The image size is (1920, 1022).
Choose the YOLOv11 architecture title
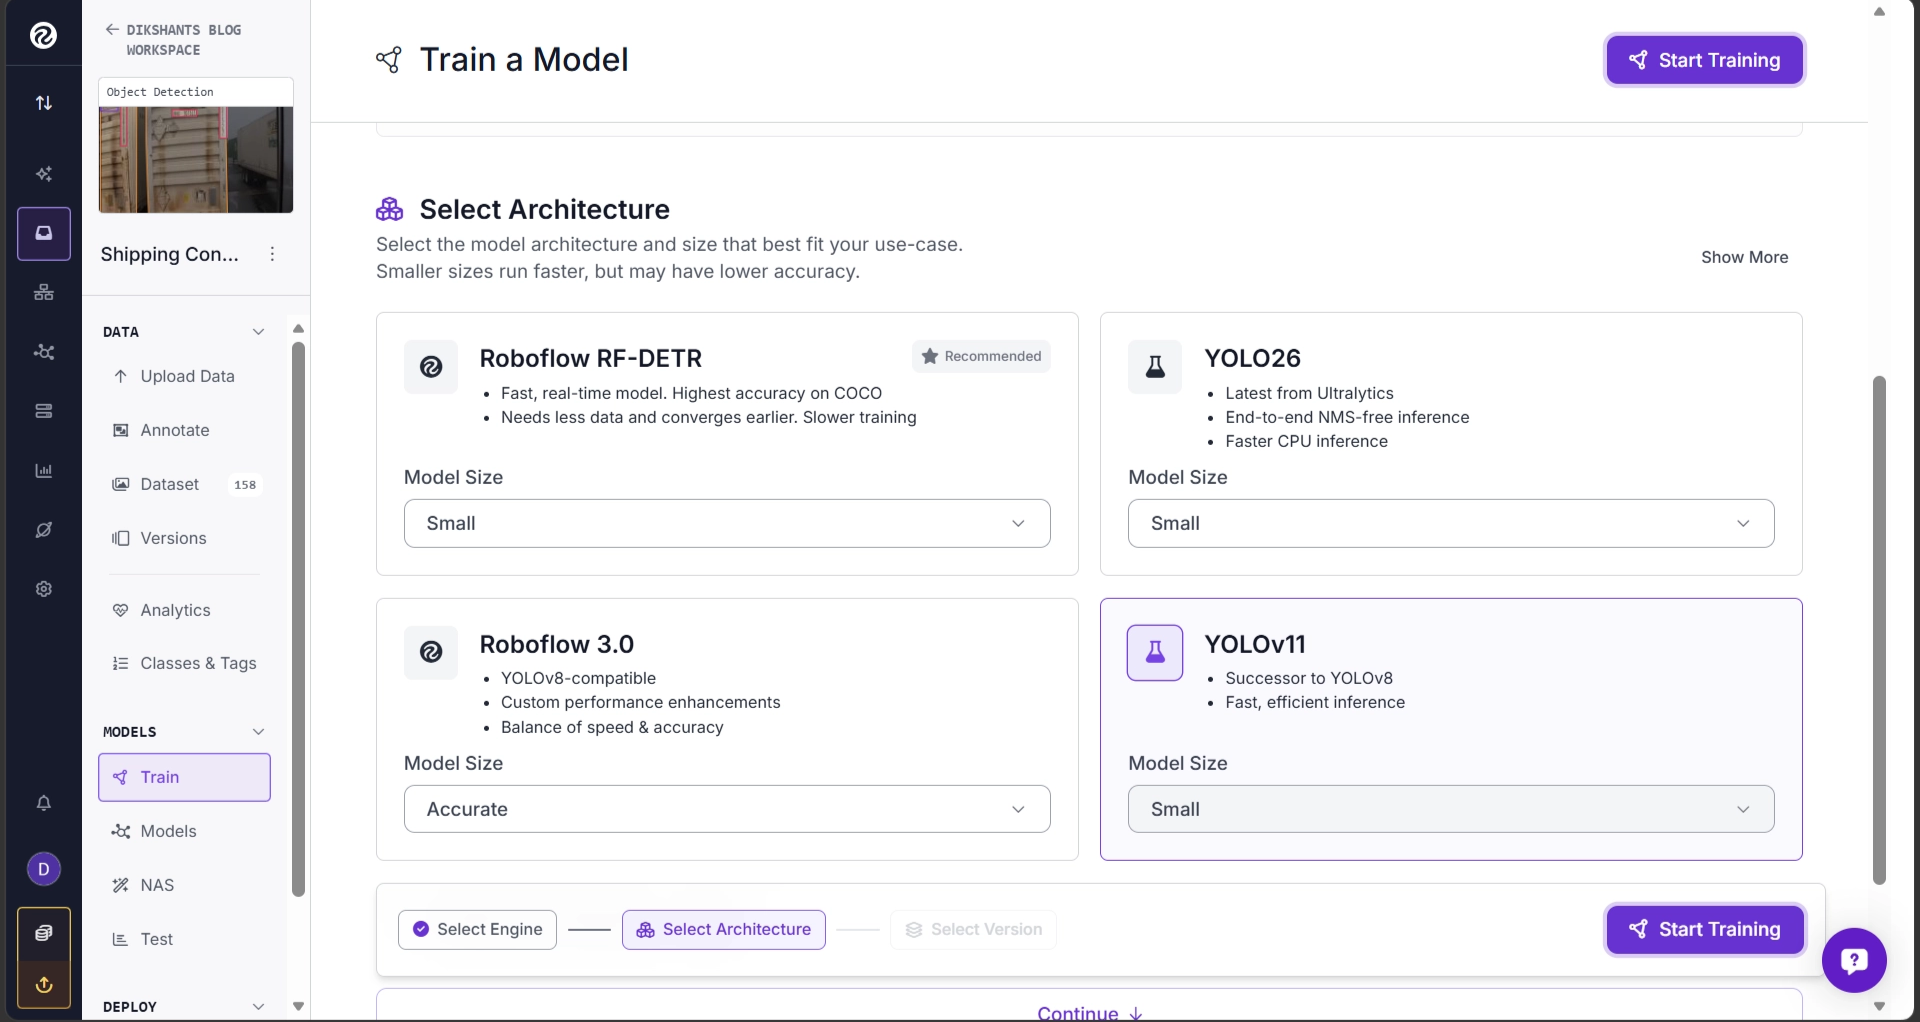pos(1255,644)
